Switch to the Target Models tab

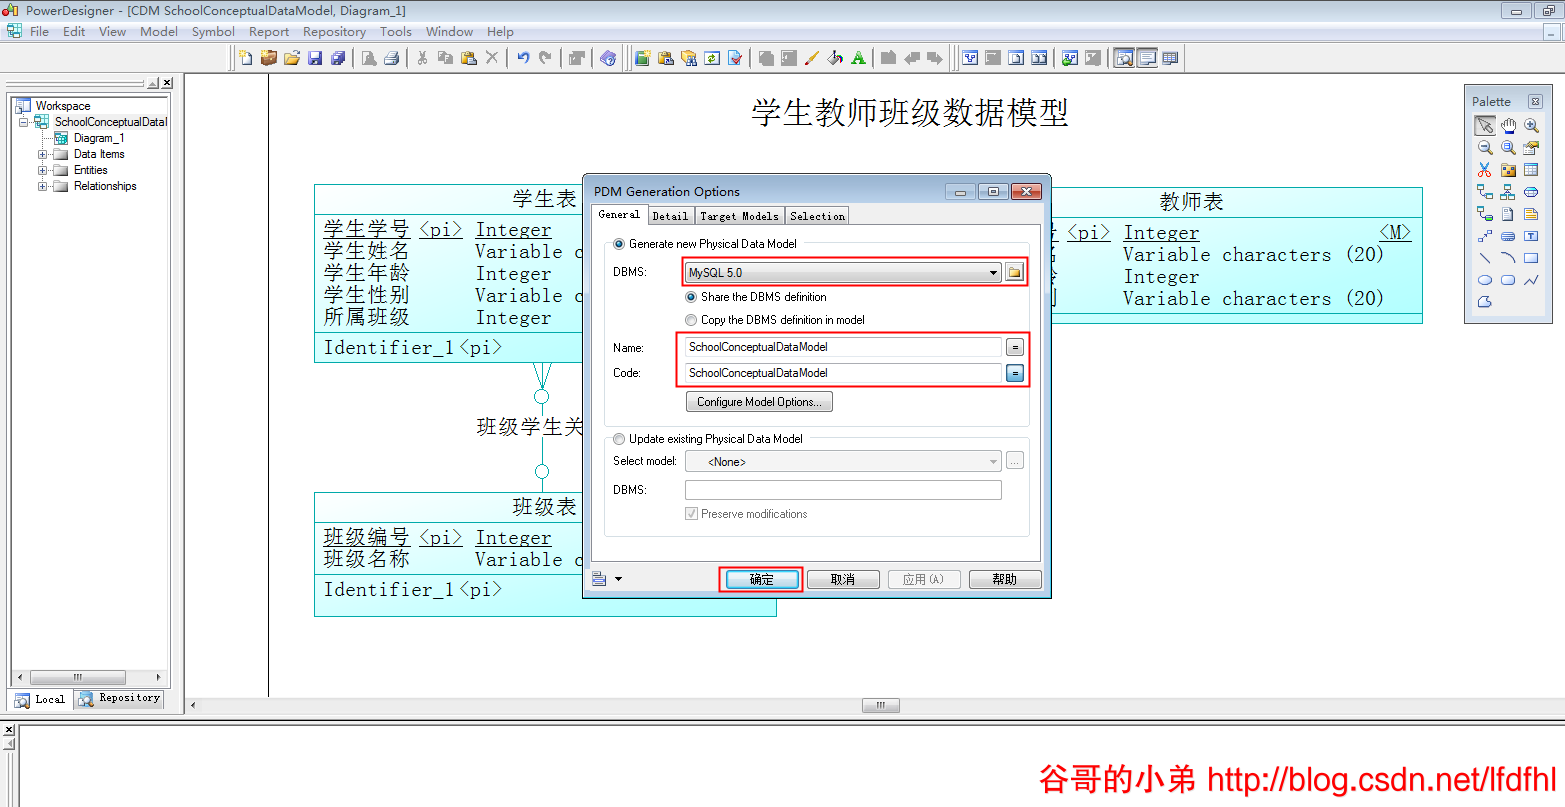pyautogui.click(x=739, y=216)
